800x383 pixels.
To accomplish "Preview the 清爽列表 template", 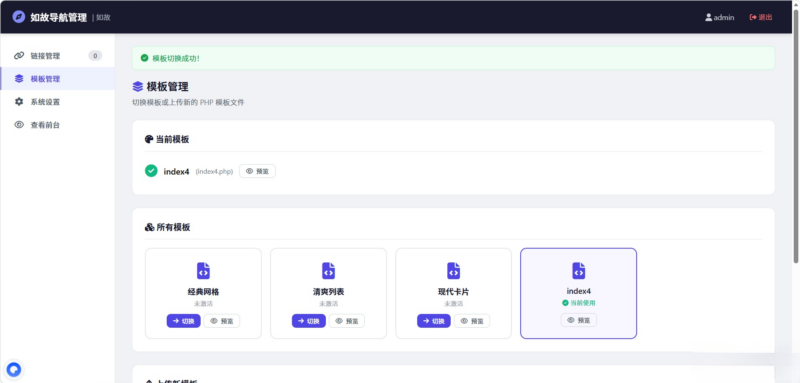I will click(347, 321).
